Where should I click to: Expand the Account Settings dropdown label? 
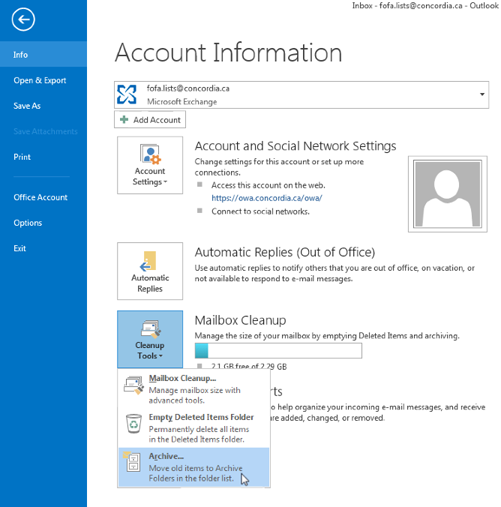pos(150,176)
